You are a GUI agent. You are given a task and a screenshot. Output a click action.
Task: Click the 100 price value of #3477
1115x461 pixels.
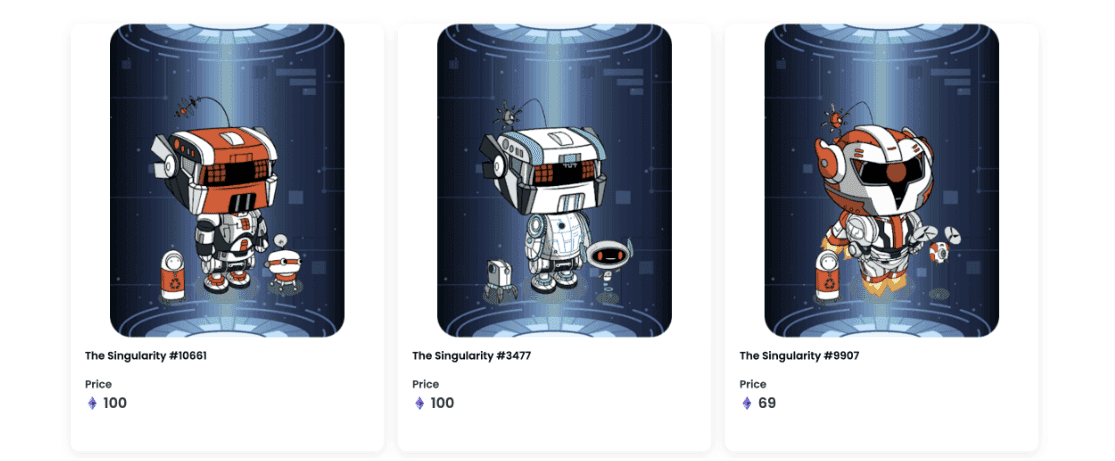tap(442, 403)
